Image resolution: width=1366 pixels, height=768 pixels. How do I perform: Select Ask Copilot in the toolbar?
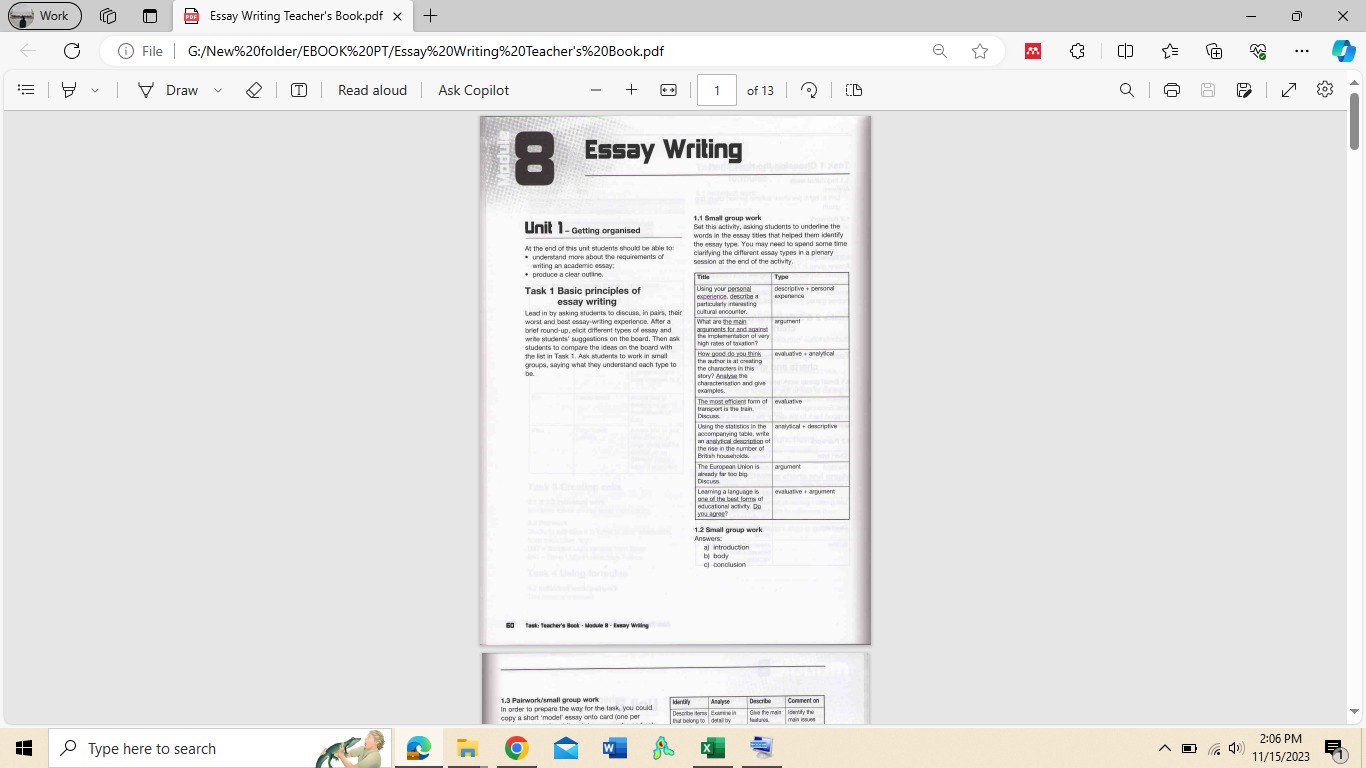pyautogui.click(x=472, y=89)
